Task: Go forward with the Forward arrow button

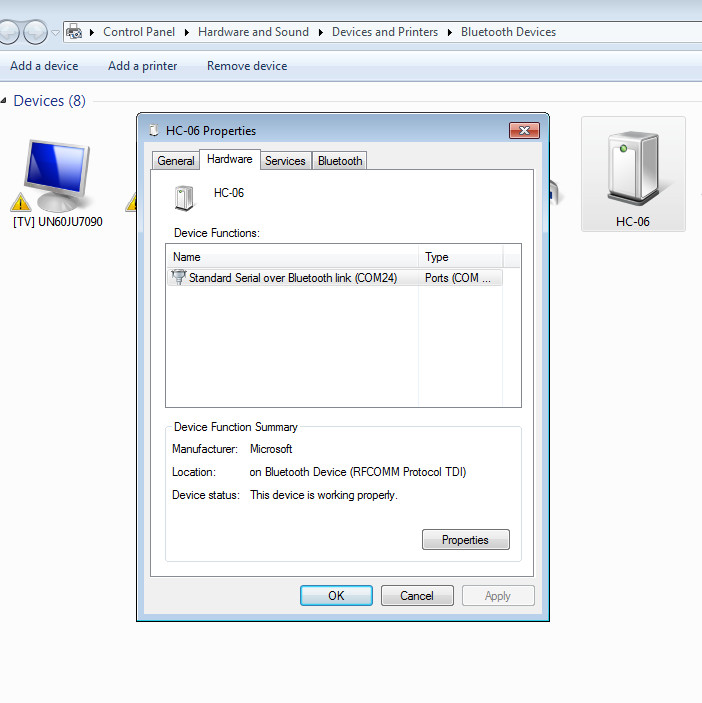Action: (x=35, y=32)
